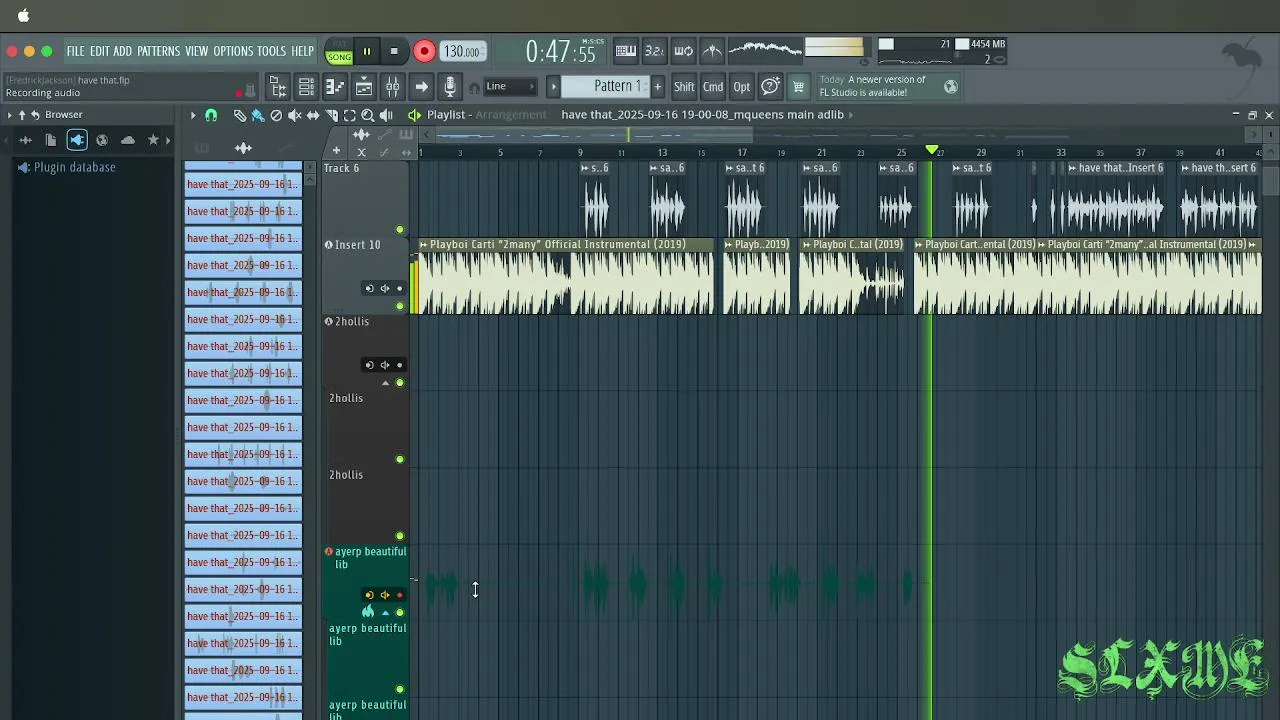Open the VIEW menu

click(x=196, y=51)
